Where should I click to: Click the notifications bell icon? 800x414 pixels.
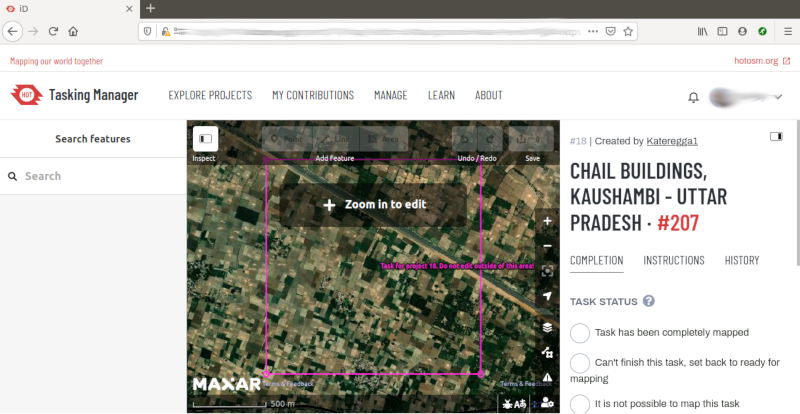point(693,97)
